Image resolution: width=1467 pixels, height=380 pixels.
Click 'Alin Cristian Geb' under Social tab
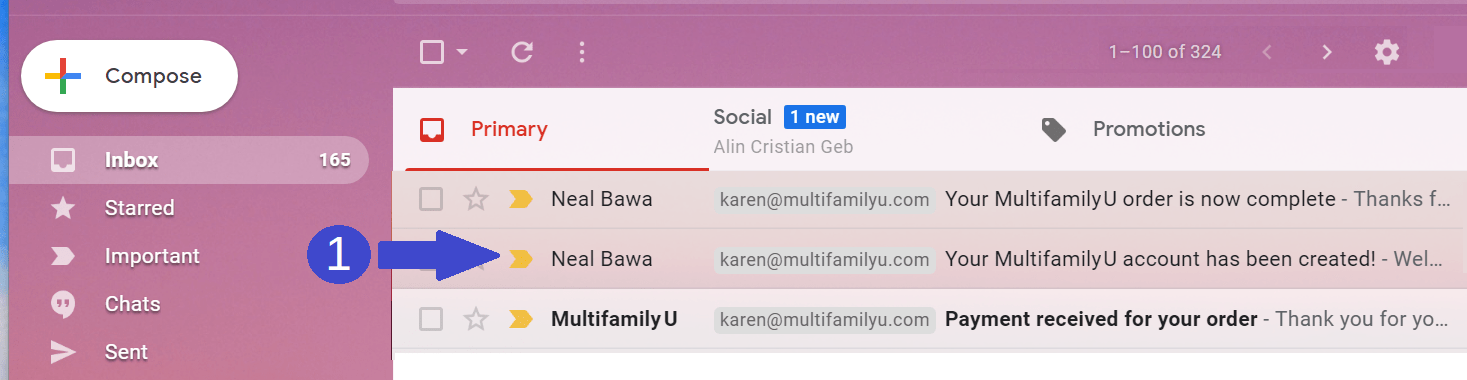point(783,147)
